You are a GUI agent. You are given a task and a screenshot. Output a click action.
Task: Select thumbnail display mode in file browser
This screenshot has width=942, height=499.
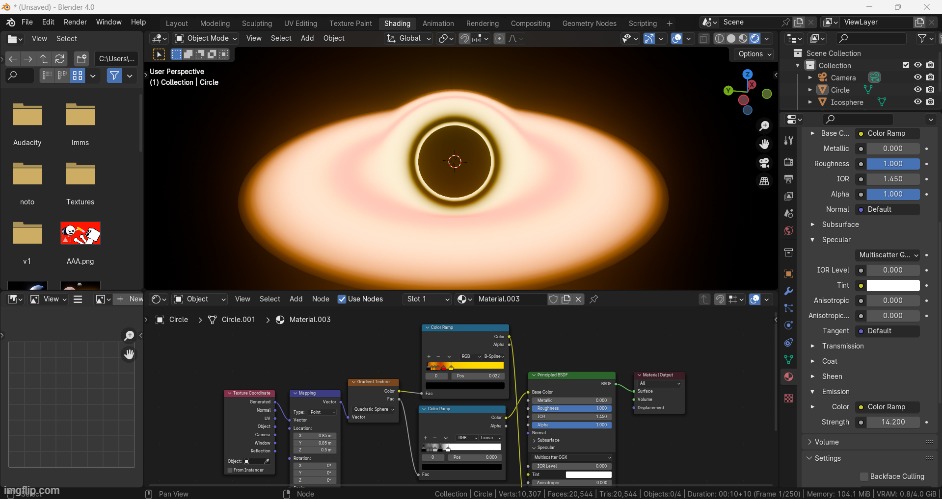tap(77, 76)
